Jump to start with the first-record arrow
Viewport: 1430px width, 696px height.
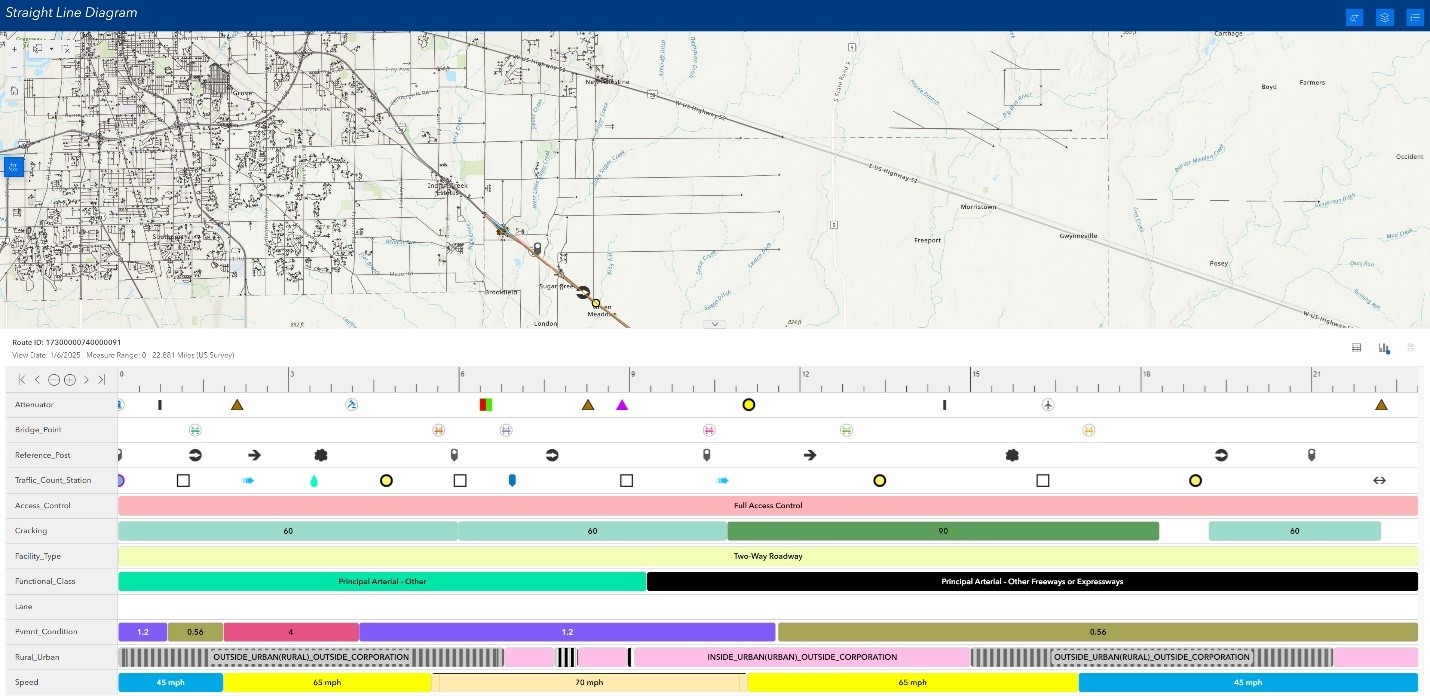click(22, 380)
